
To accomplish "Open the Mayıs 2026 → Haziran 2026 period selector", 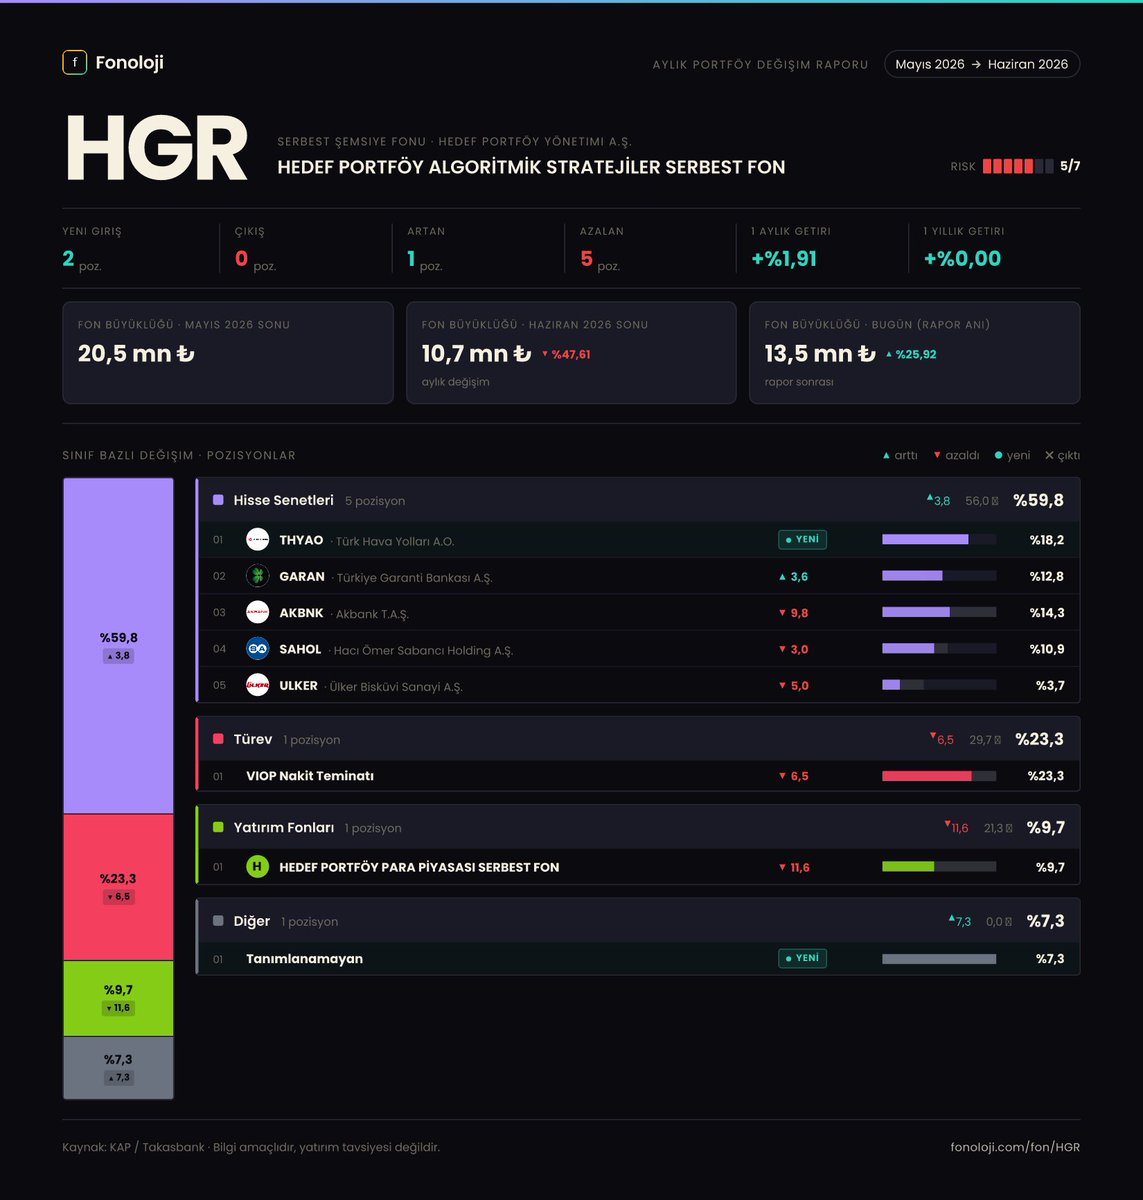I will tap(982, 64).
